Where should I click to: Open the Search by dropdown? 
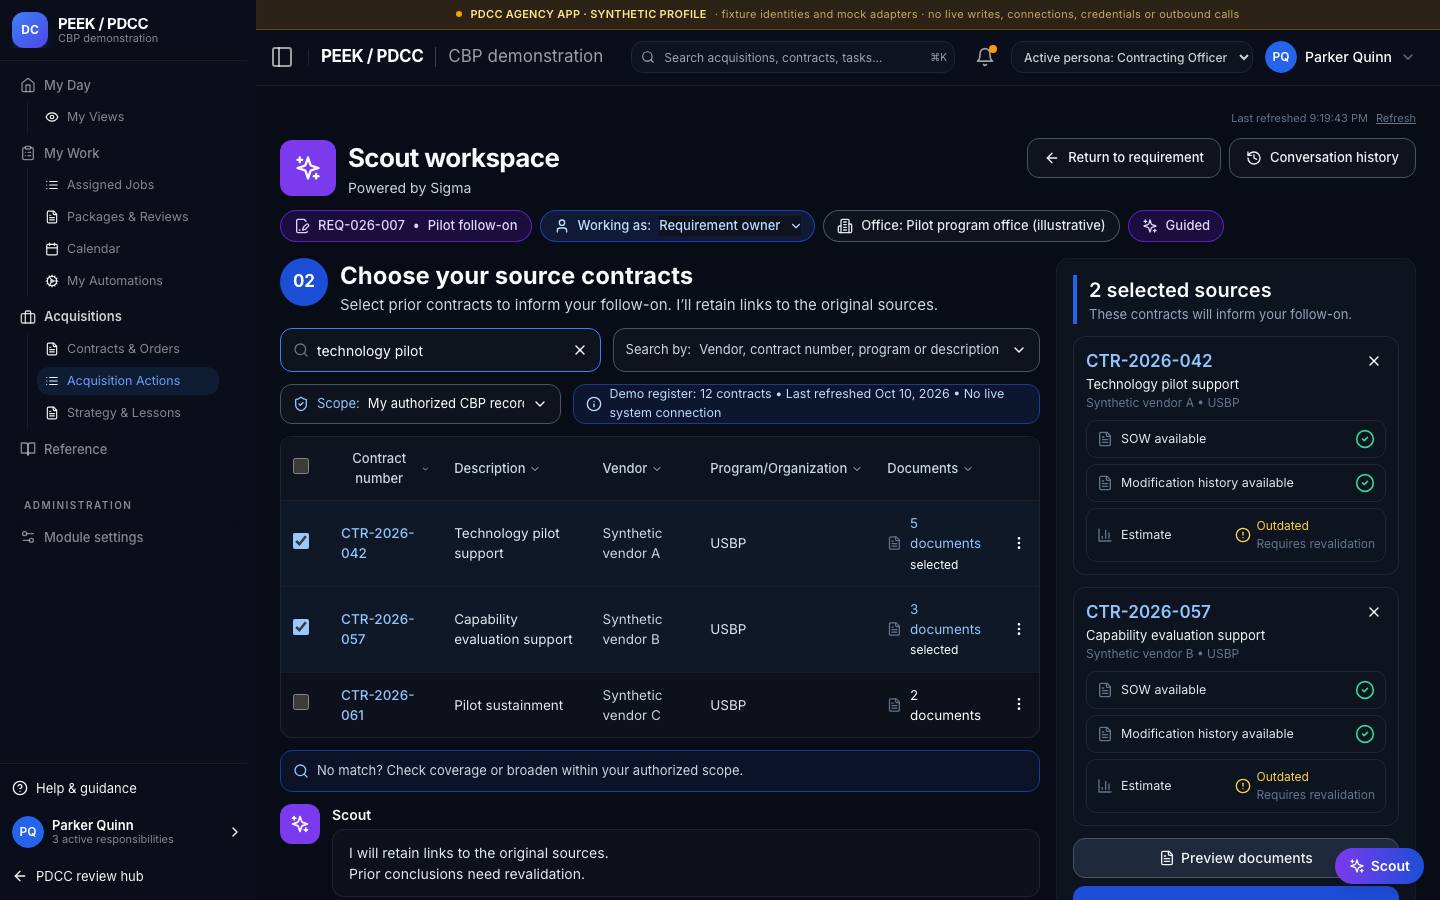[x=826, y=350]
